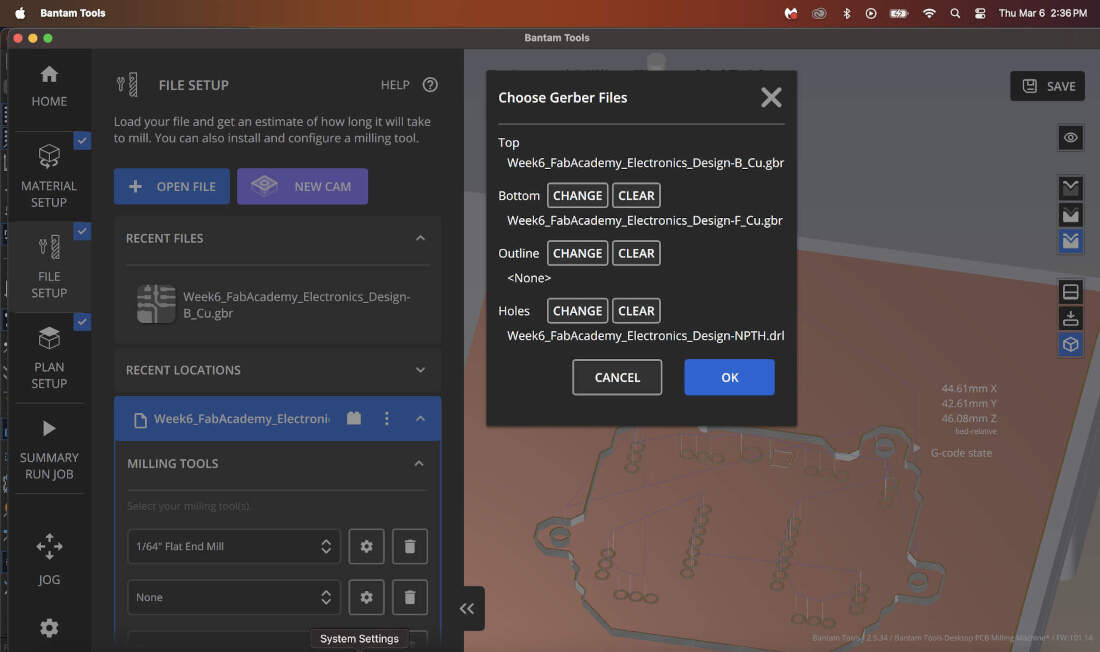Image resolution: width=1100 pixels, height=652 pixels.
Task: Open settings for the None tool row
Action: pyautogui.click(x=366, y=597)
